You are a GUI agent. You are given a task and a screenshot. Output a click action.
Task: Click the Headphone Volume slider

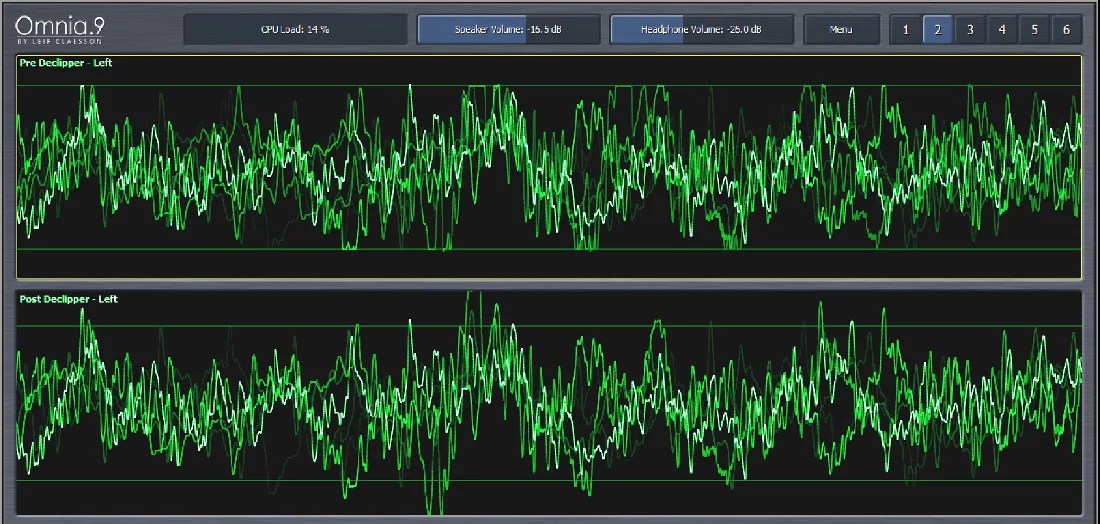[x=701, y=29]
